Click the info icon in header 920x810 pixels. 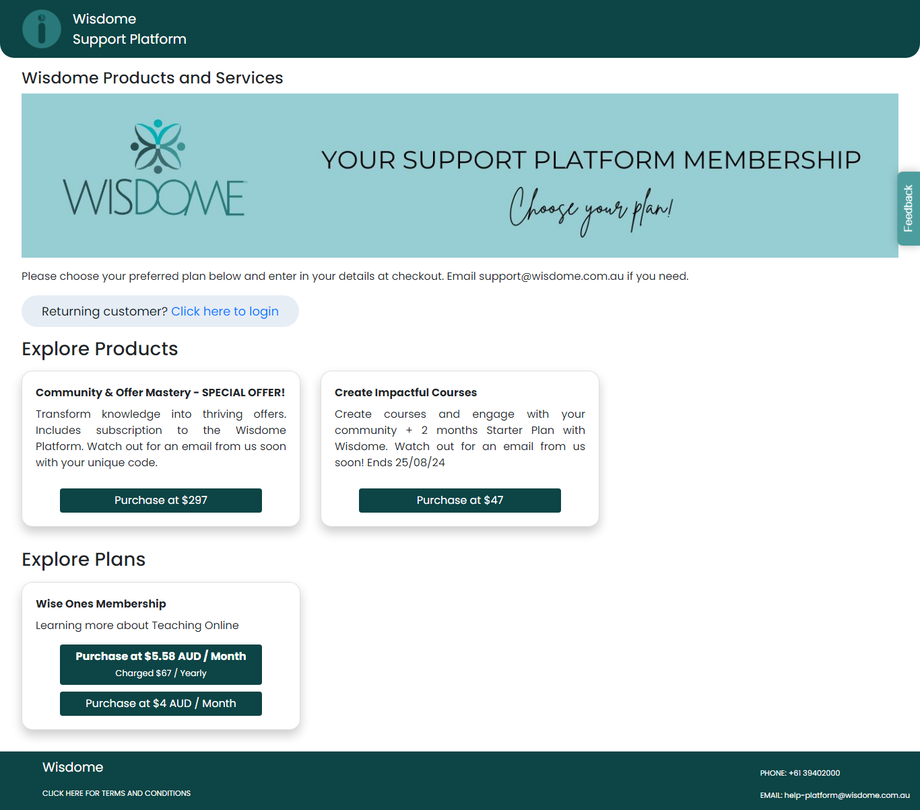click(41, 29)
